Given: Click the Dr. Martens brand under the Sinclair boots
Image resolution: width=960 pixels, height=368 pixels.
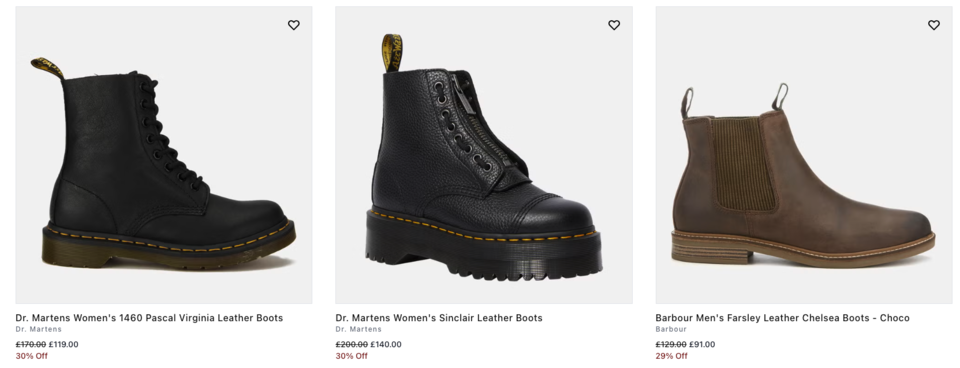Looking at the screenshot, I should point(359,329).
